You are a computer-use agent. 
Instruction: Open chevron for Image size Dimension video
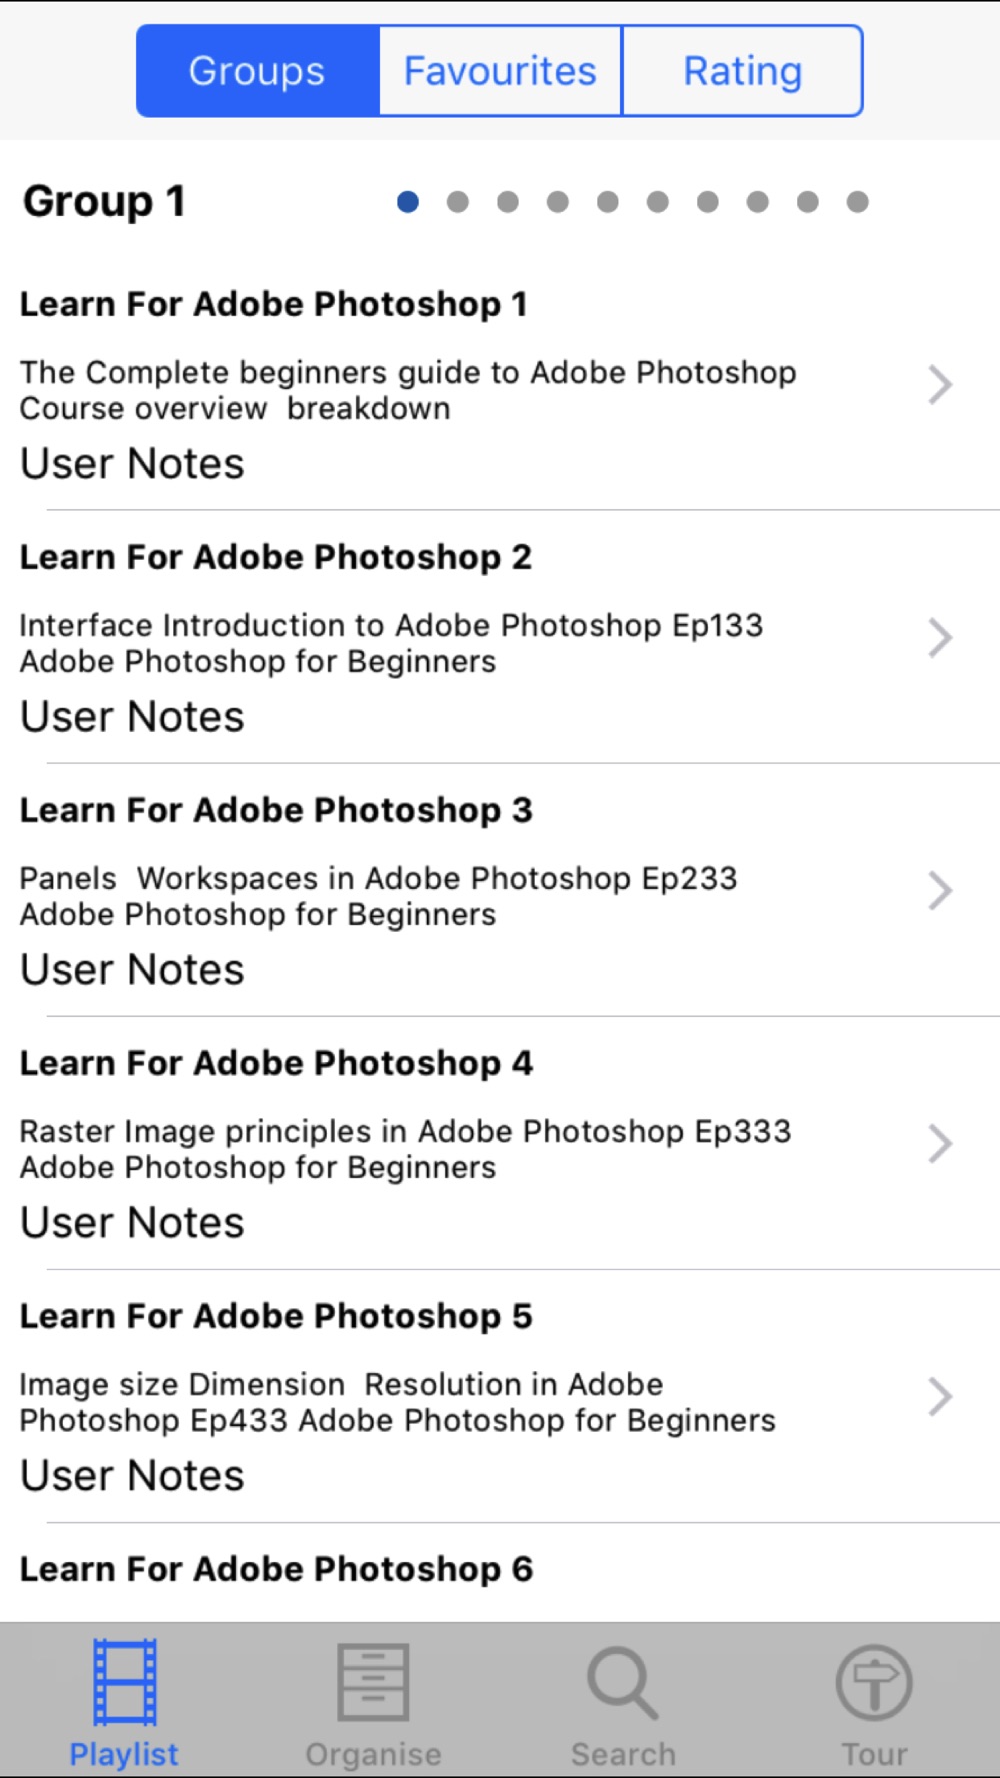click(x=940, y=1397)
